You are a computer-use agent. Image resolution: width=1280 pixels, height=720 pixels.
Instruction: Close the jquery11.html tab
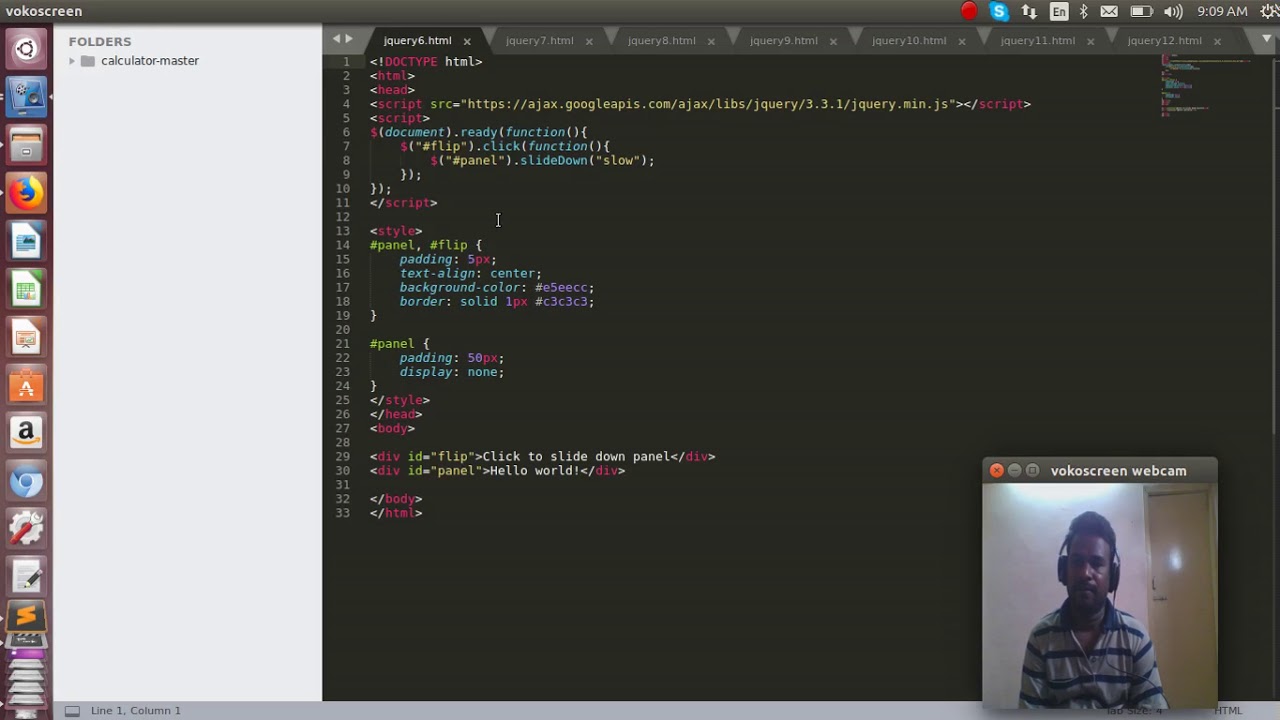[1090, 41]
